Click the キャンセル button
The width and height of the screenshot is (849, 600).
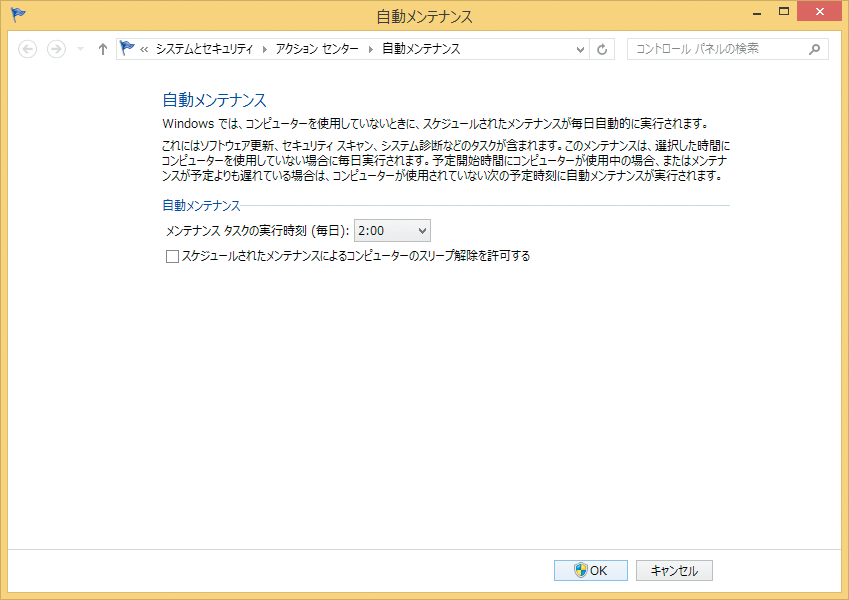click(x=674, y=570)
